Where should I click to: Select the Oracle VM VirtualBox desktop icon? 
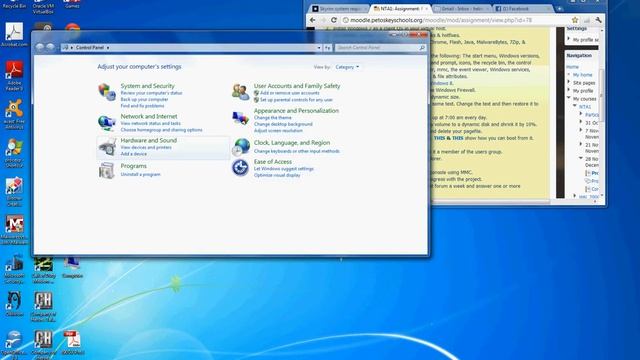[x=43, y=7]
